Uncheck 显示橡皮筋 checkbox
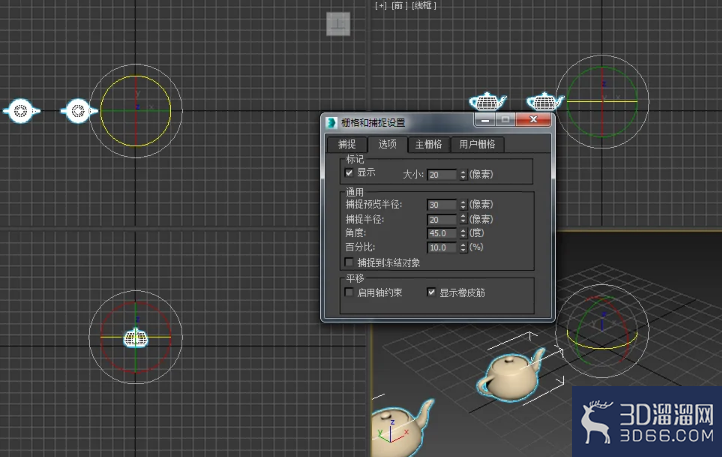The image size is (722, 457). point(431,292)
